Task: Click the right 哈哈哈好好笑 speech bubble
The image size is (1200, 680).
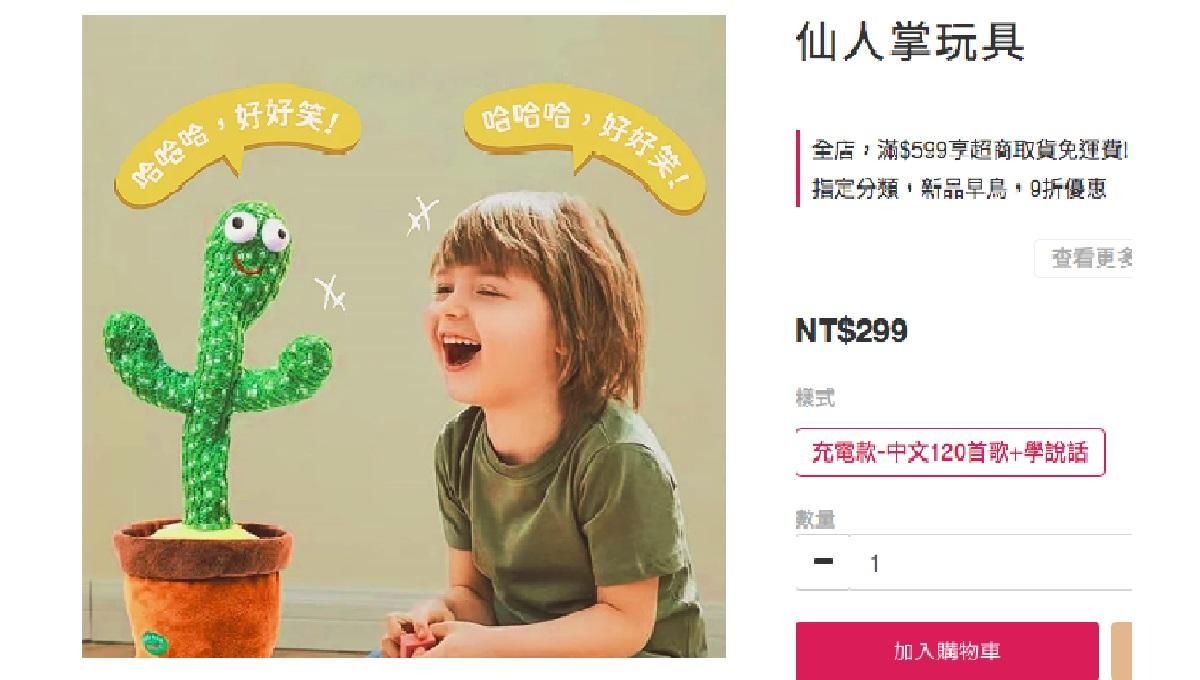Action: [x=586, y=145]
